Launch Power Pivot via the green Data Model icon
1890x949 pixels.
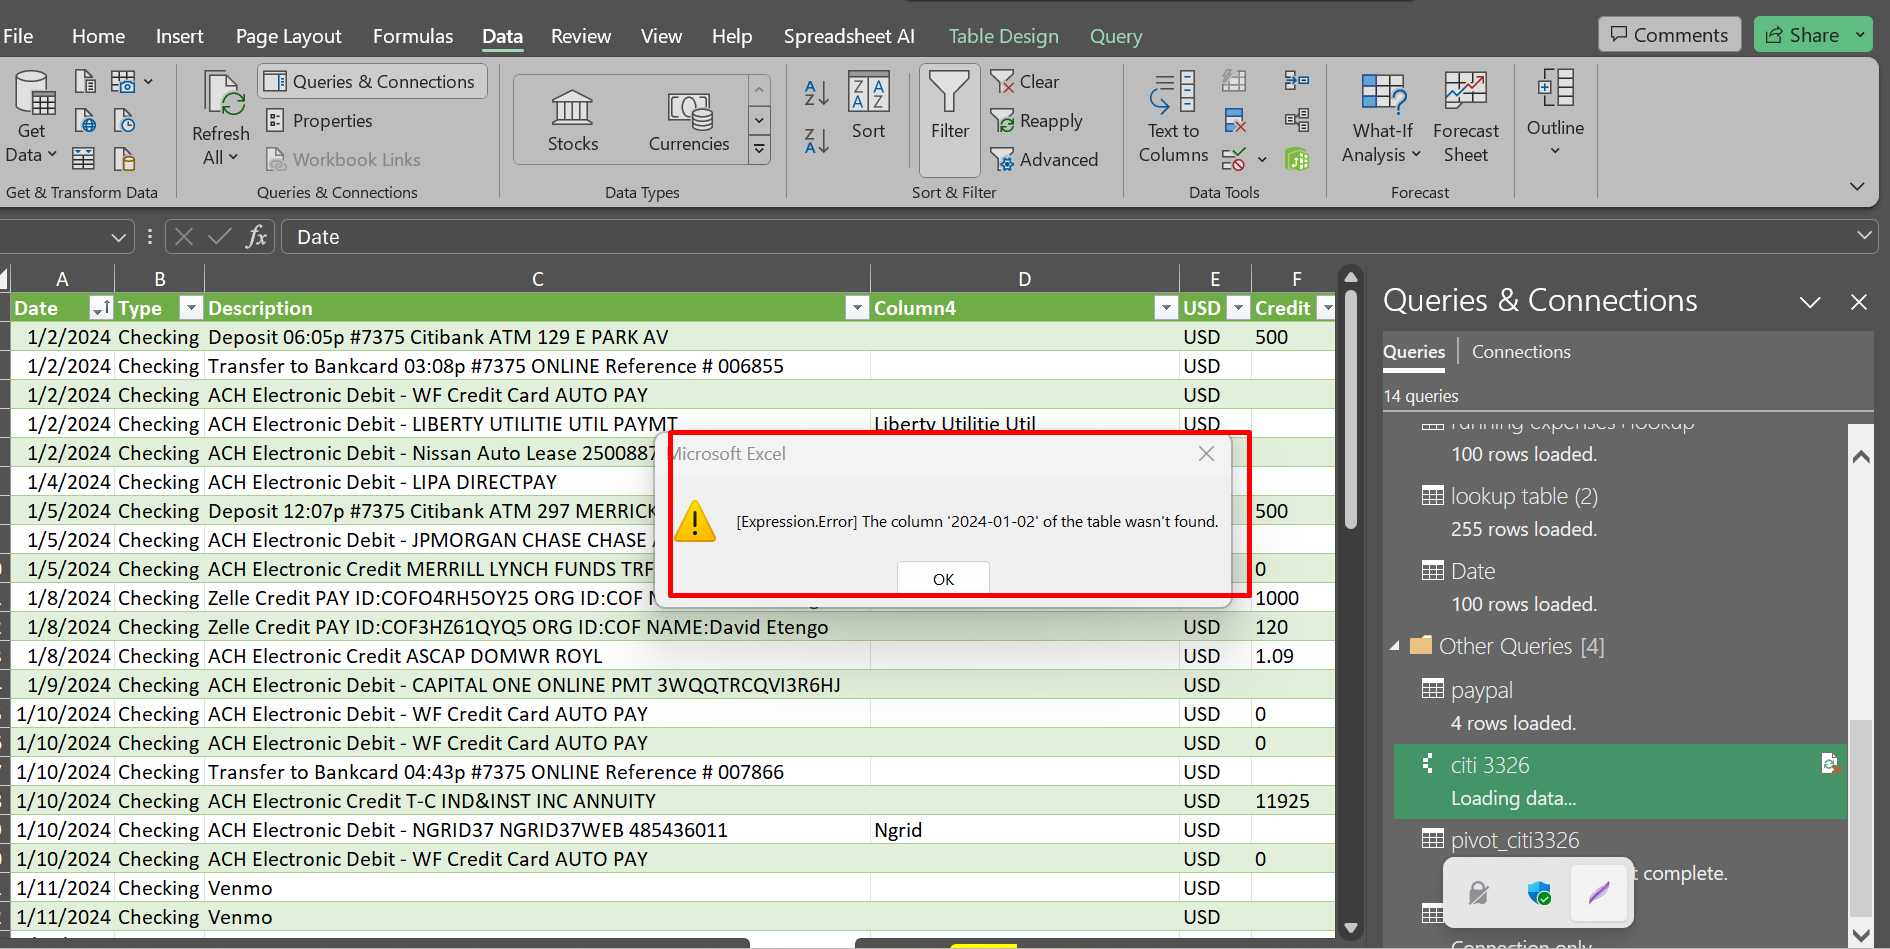pos(1297,160)
